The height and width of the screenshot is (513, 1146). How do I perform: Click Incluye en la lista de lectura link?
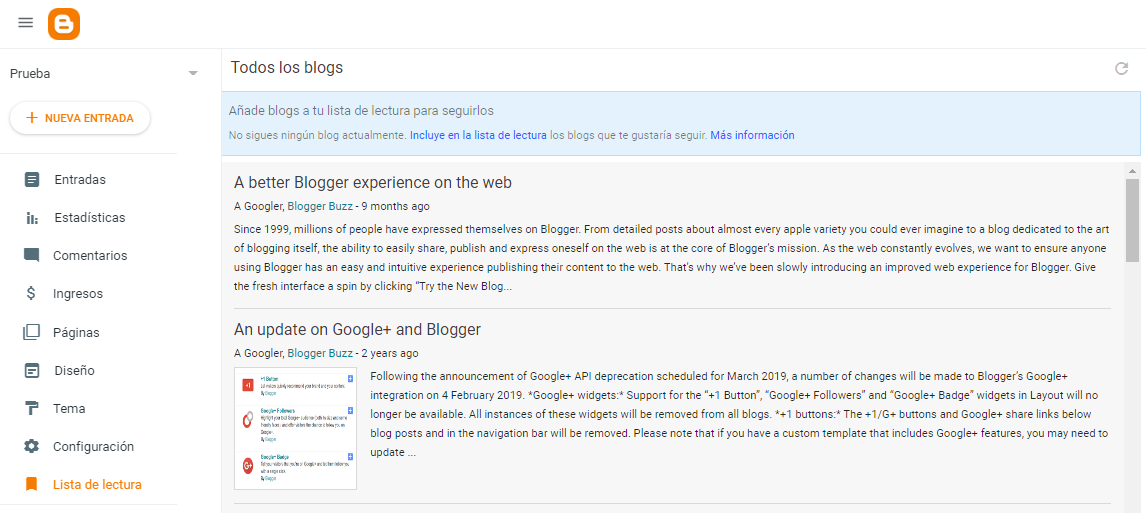pos(478,135)
